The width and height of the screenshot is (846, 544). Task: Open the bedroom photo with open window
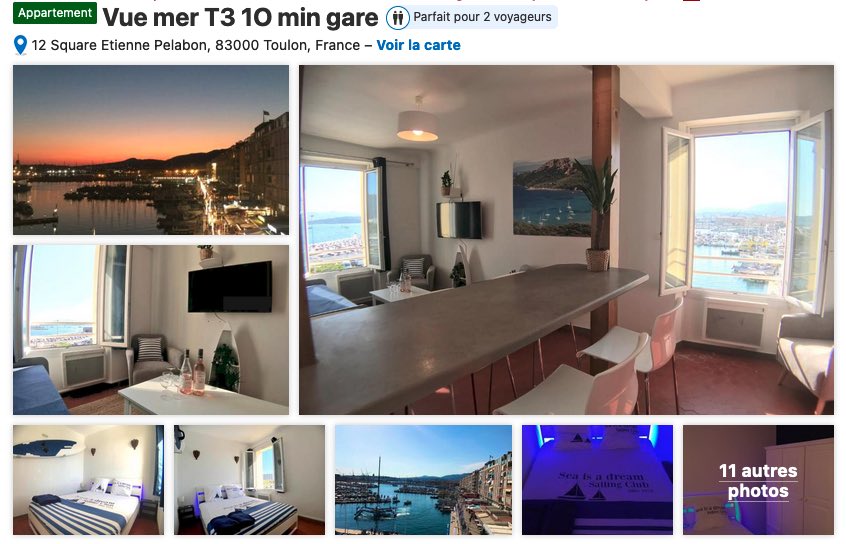[x=249, y=480]
